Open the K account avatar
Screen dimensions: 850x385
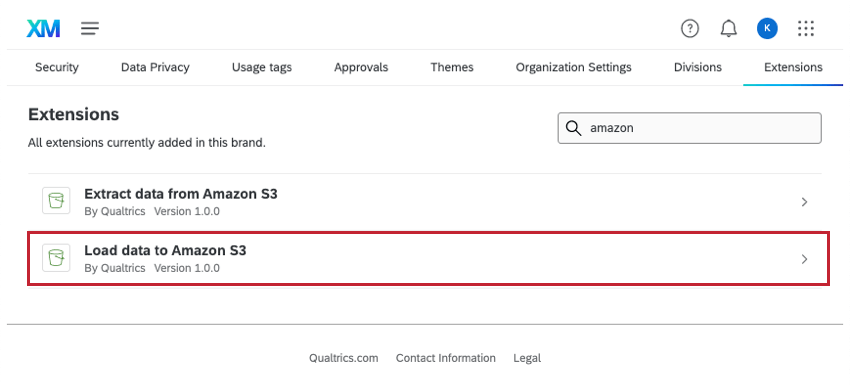click(767, 28)
